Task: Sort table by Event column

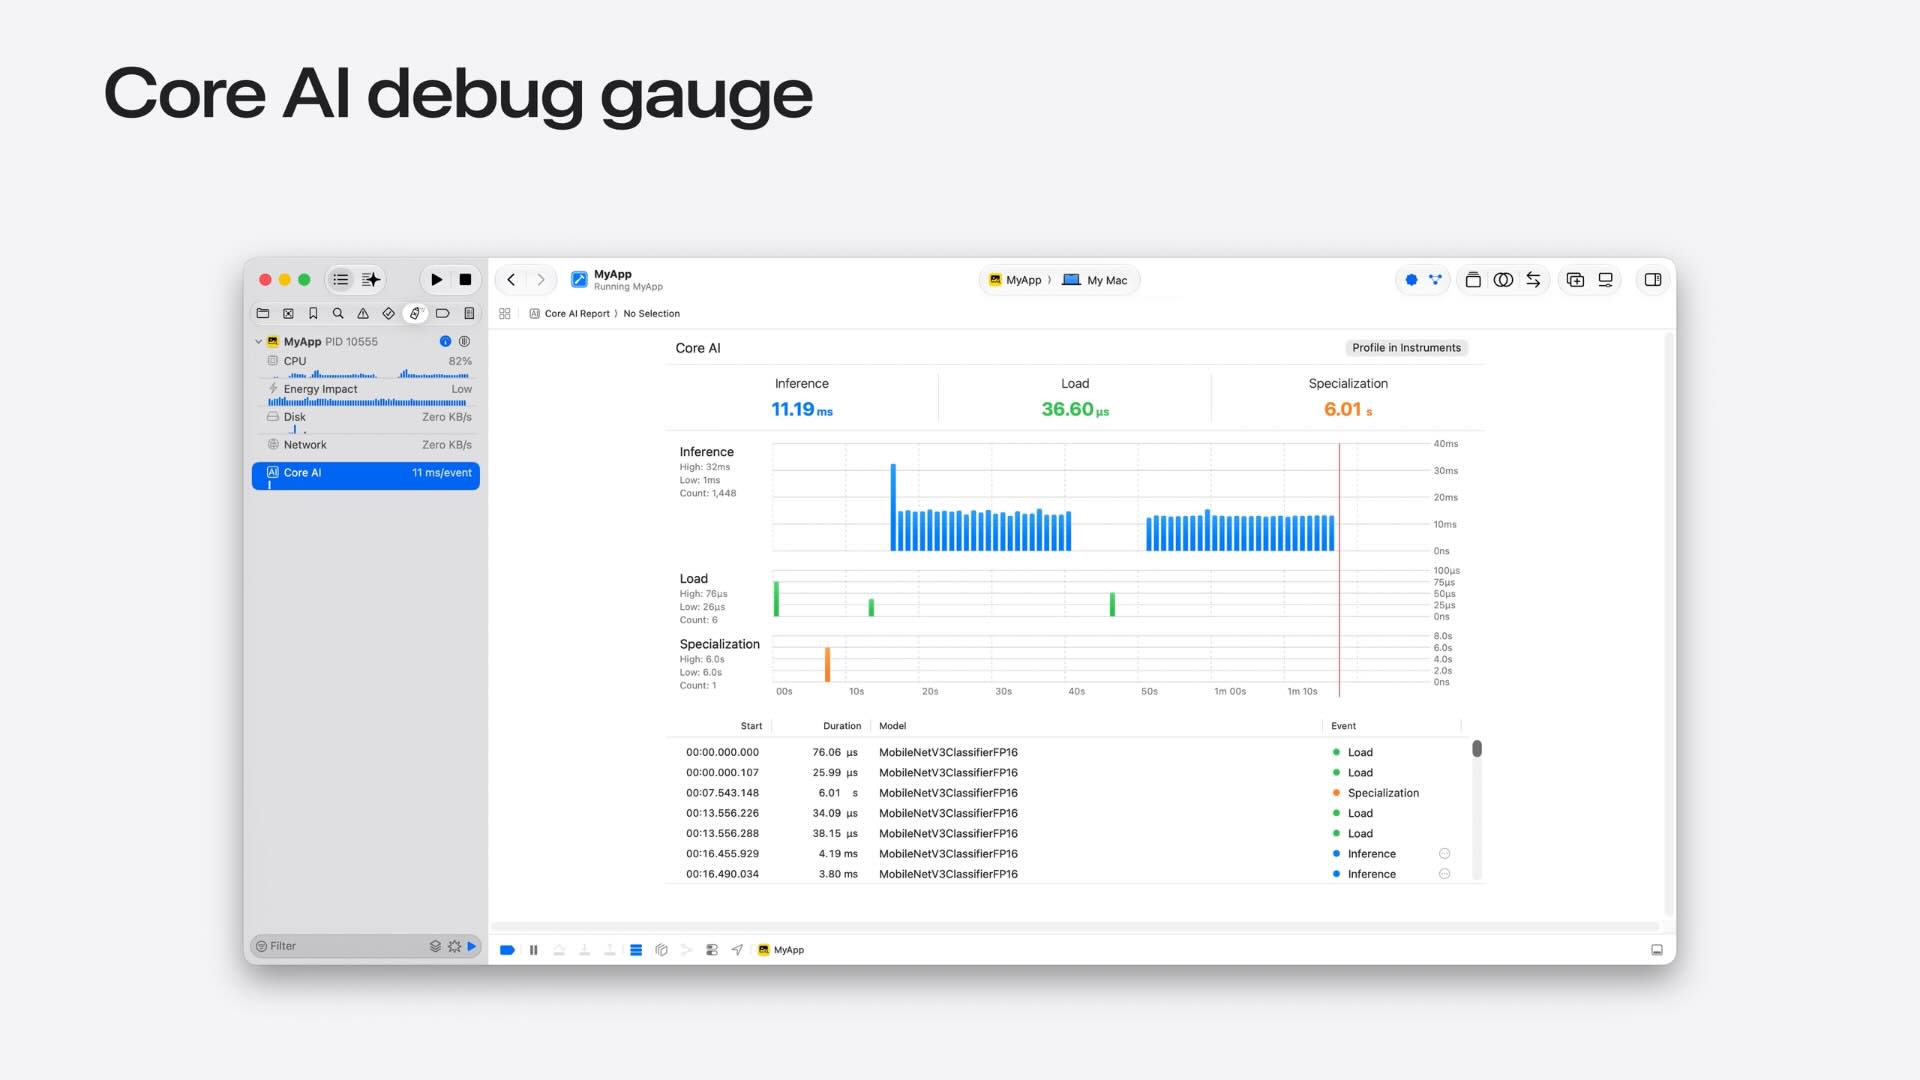Action: (1343, 726)
